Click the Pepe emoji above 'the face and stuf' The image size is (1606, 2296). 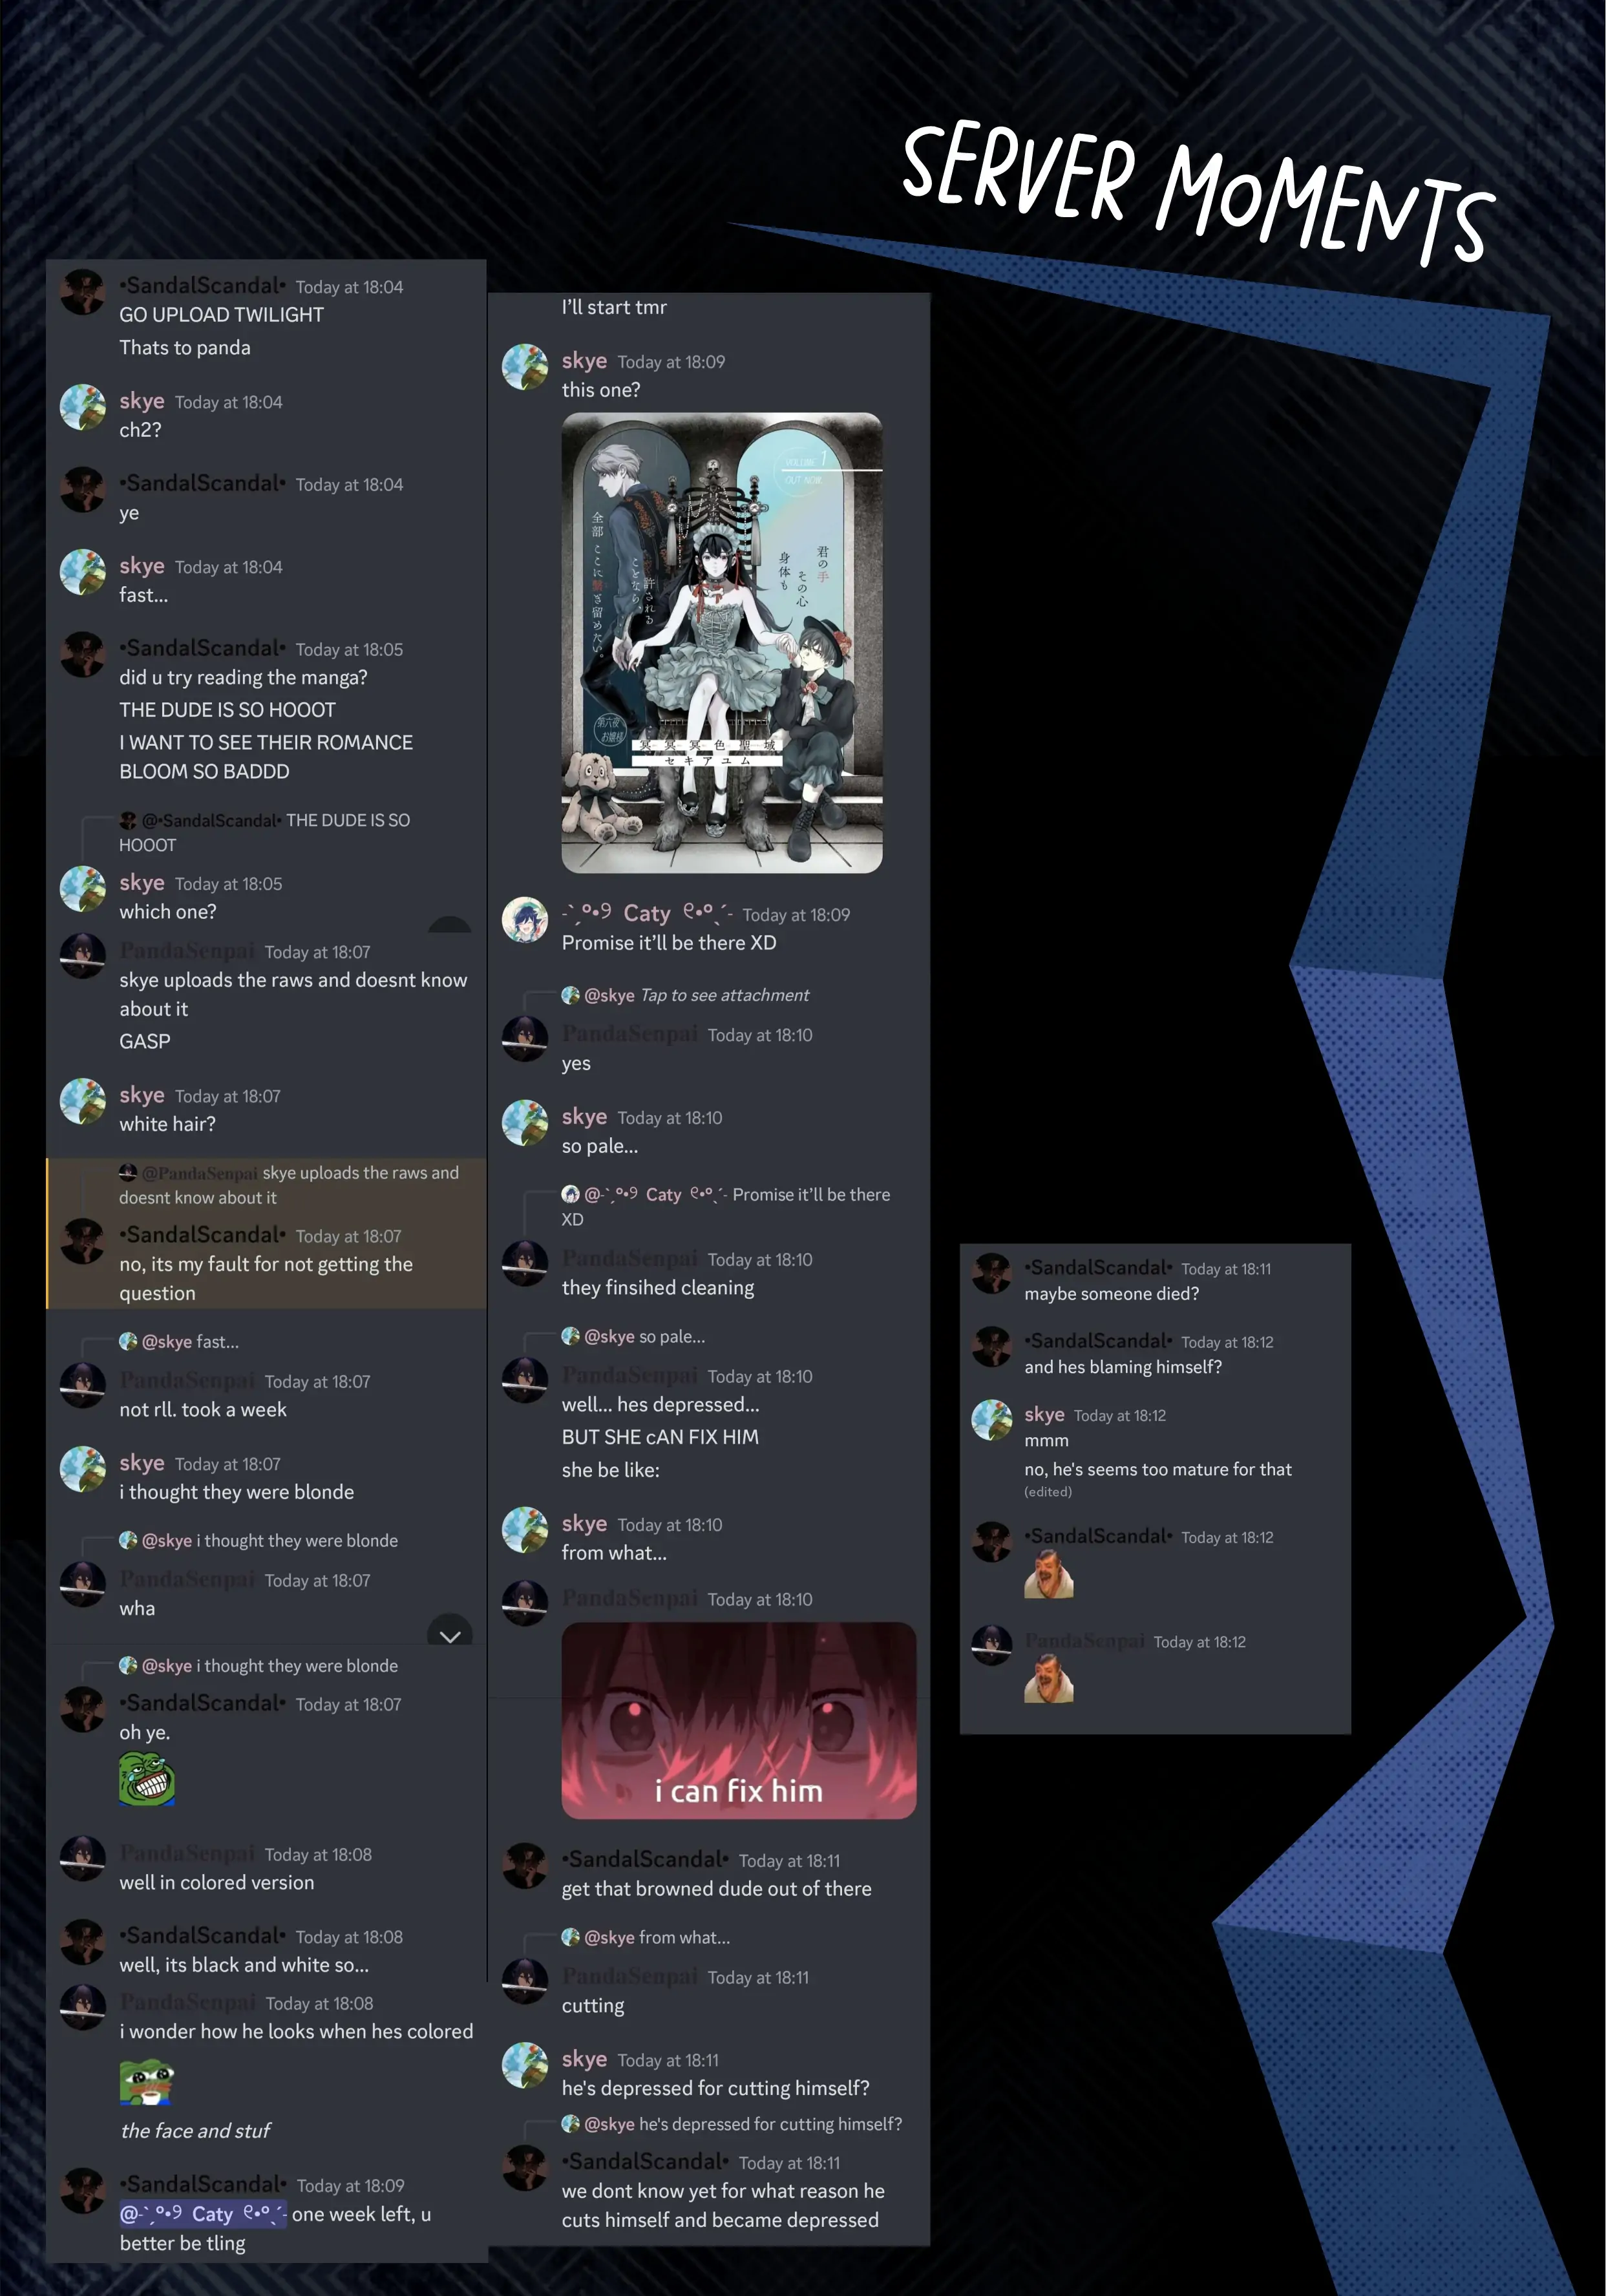click(x=147, y=2082)
